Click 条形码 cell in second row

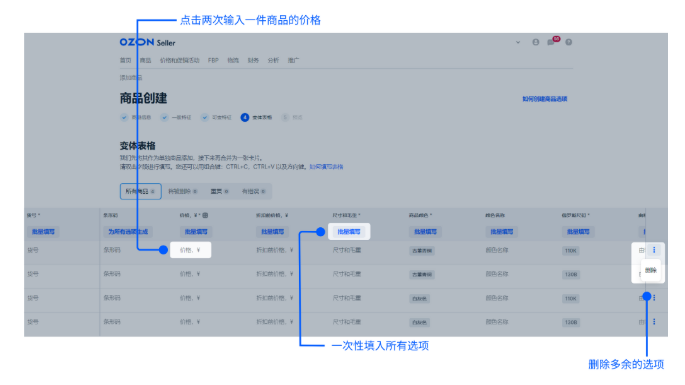pos(112,274)
